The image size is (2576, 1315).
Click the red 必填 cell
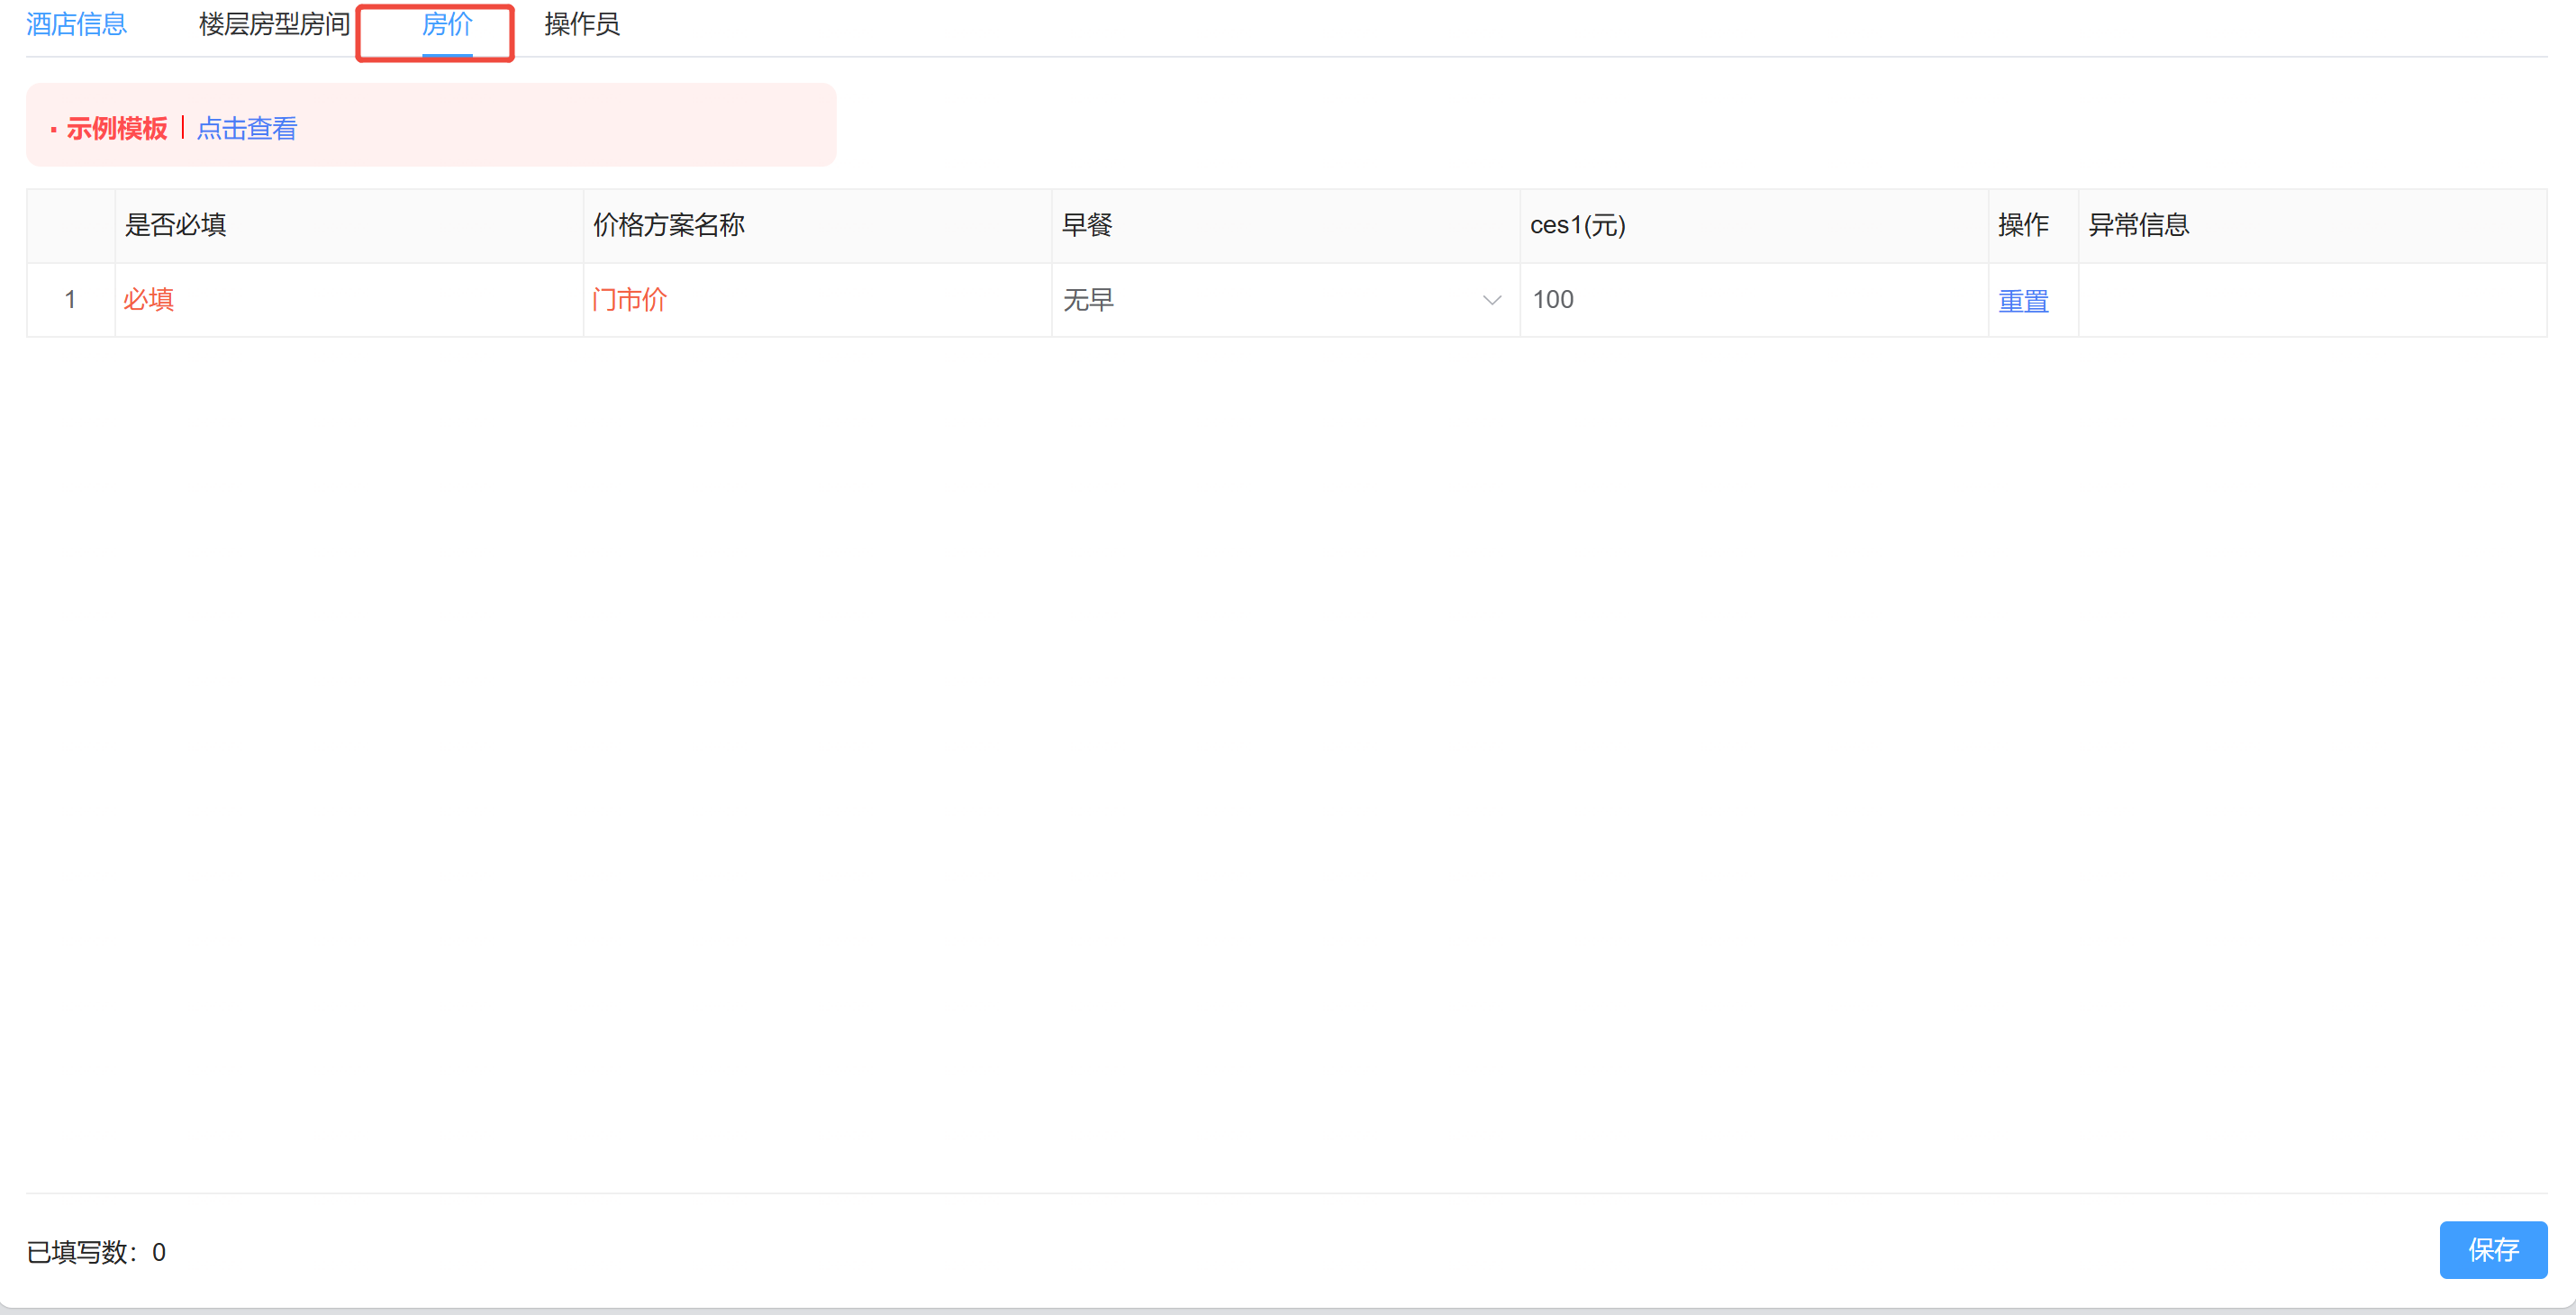pos(149,300)
